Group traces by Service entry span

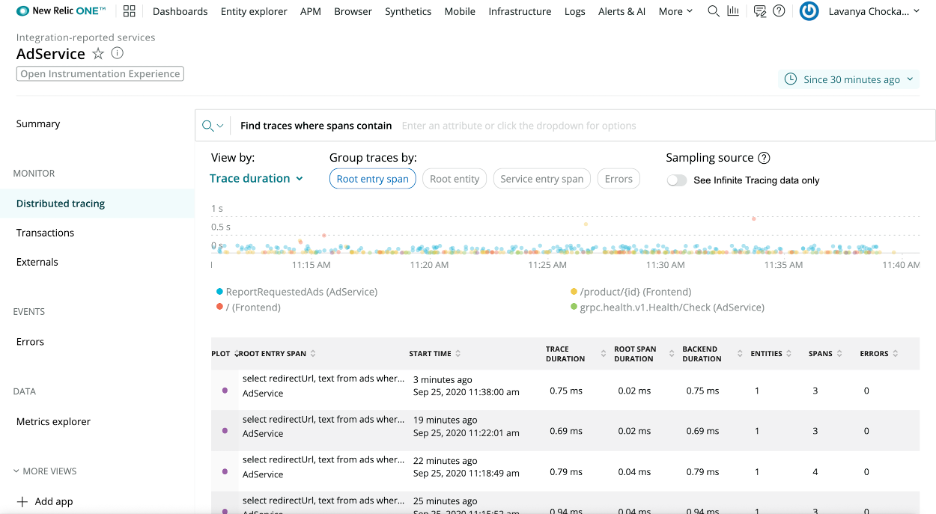(x=542, y=178)
